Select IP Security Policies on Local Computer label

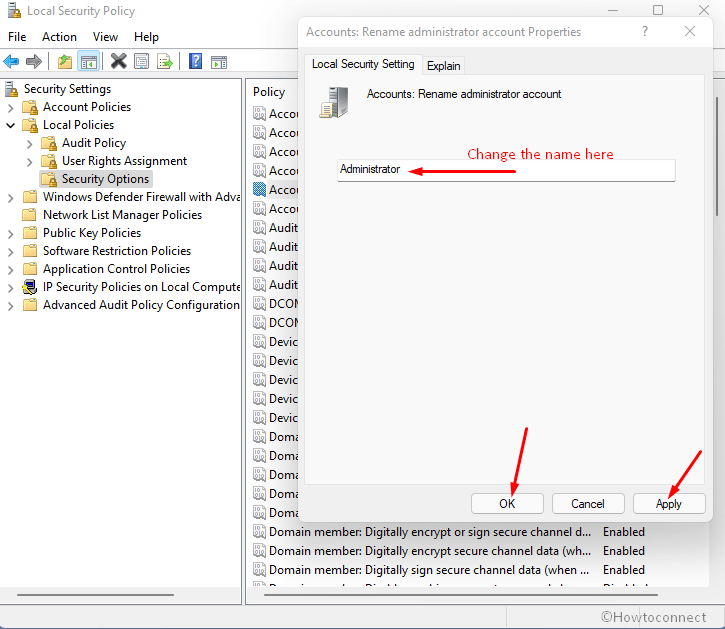(141, 287)
